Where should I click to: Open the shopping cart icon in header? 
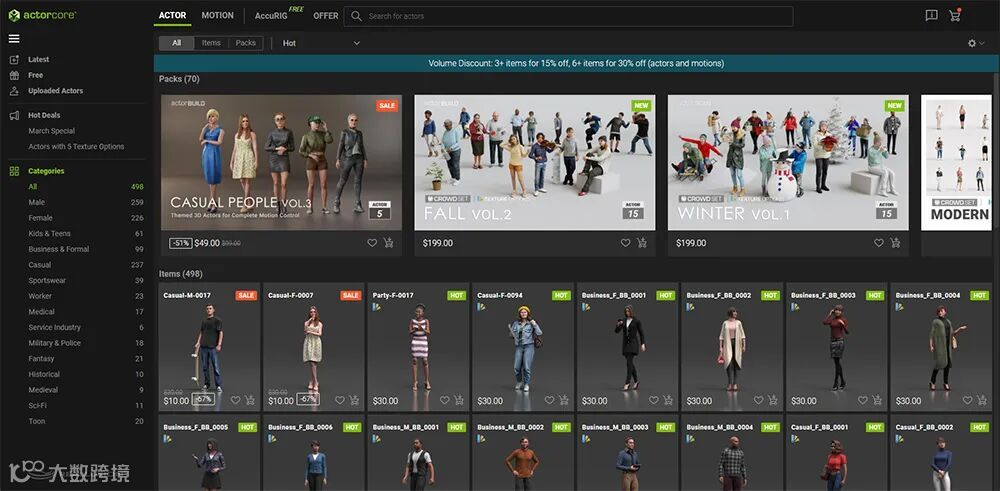[955, 15]
